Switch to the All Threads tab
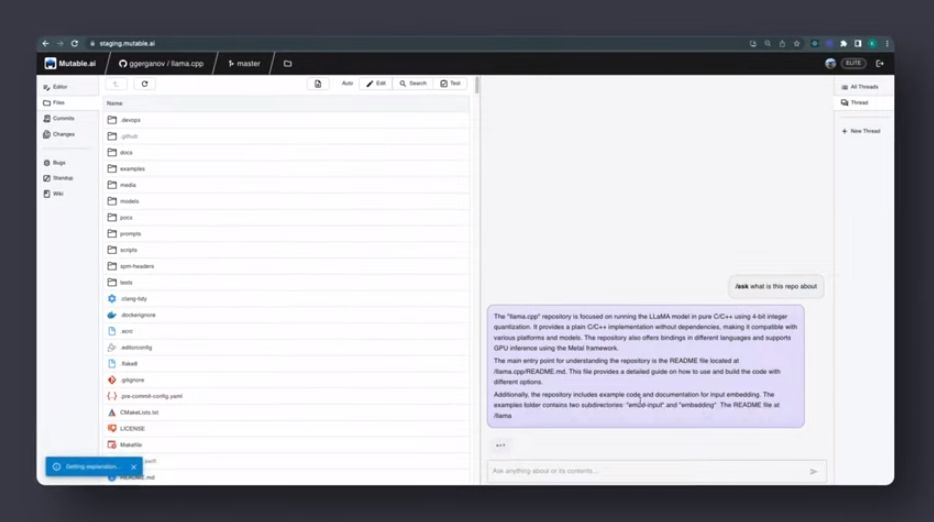The image size is (934, 522). [x=860, y=87]
